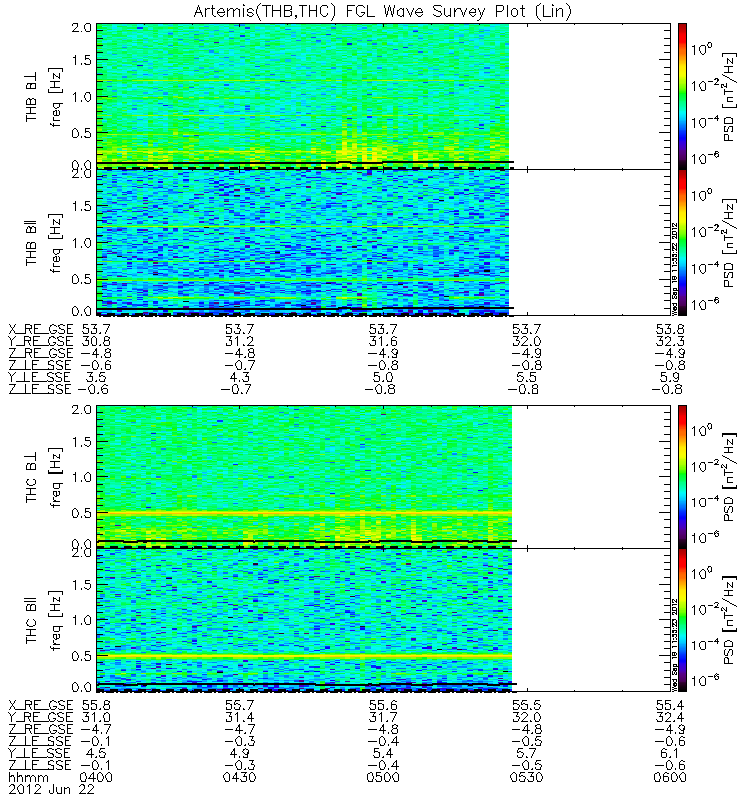Click the '0530' time tick label
750x800 pixels.
[x=527, y=778]
